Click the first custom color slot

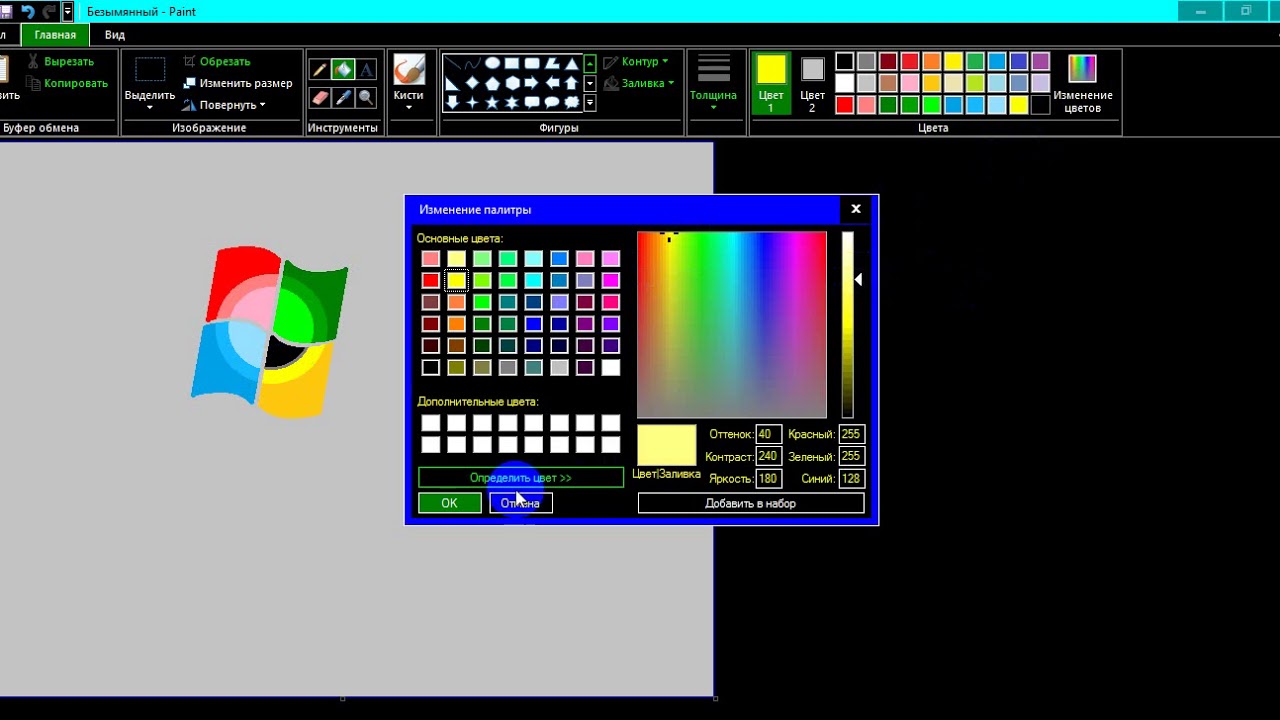pos(430,423)
